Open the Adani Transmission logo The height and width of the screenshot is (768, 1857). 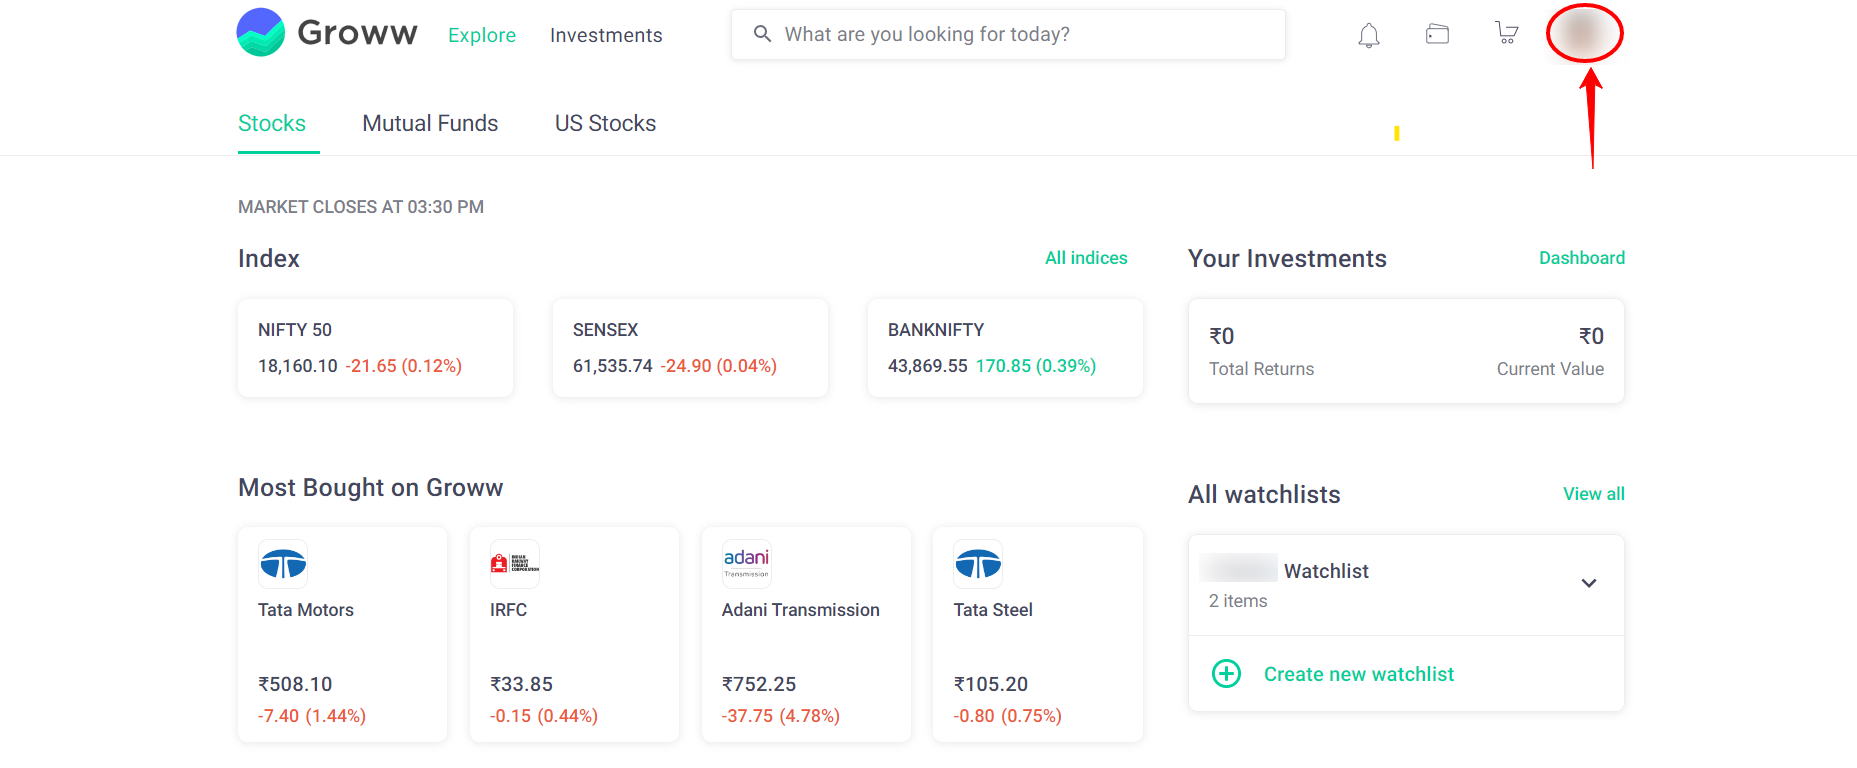[746, 564]
